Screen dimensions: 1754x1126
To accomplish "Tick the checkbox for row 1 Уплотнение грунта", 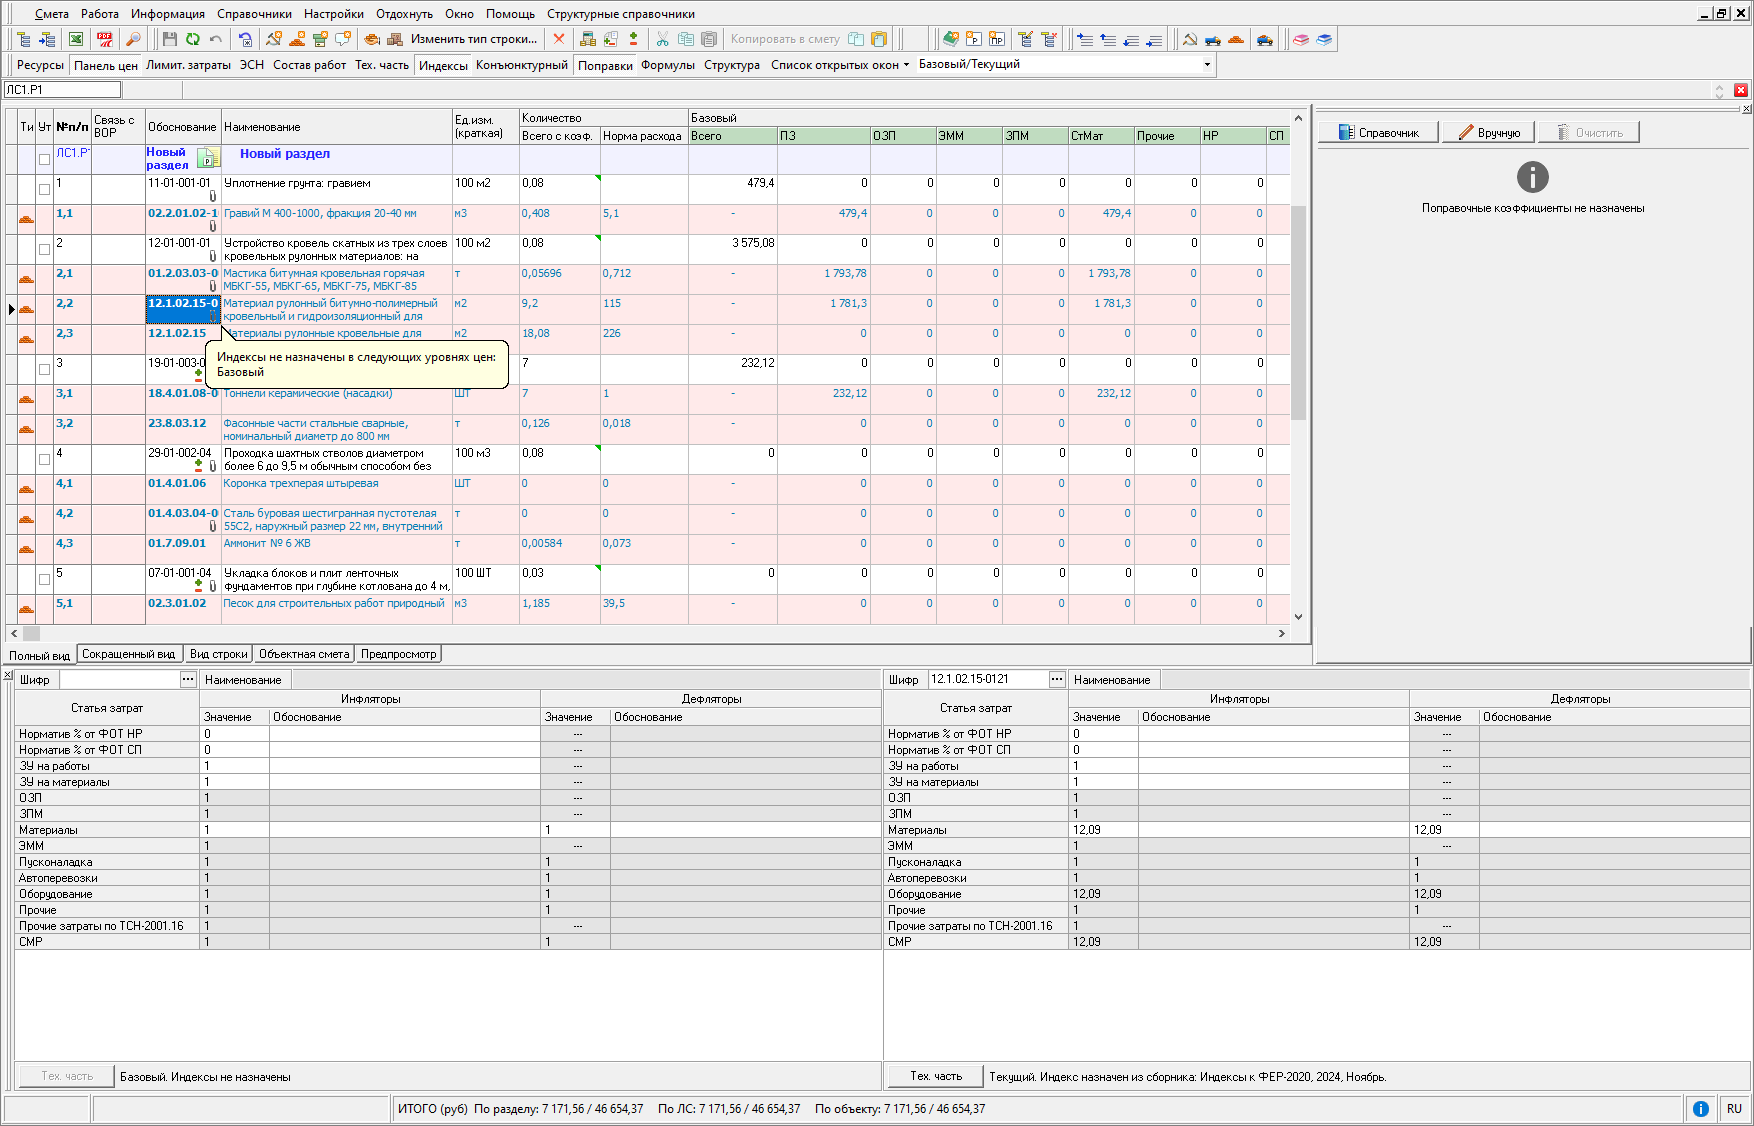I will coord(44,189).
